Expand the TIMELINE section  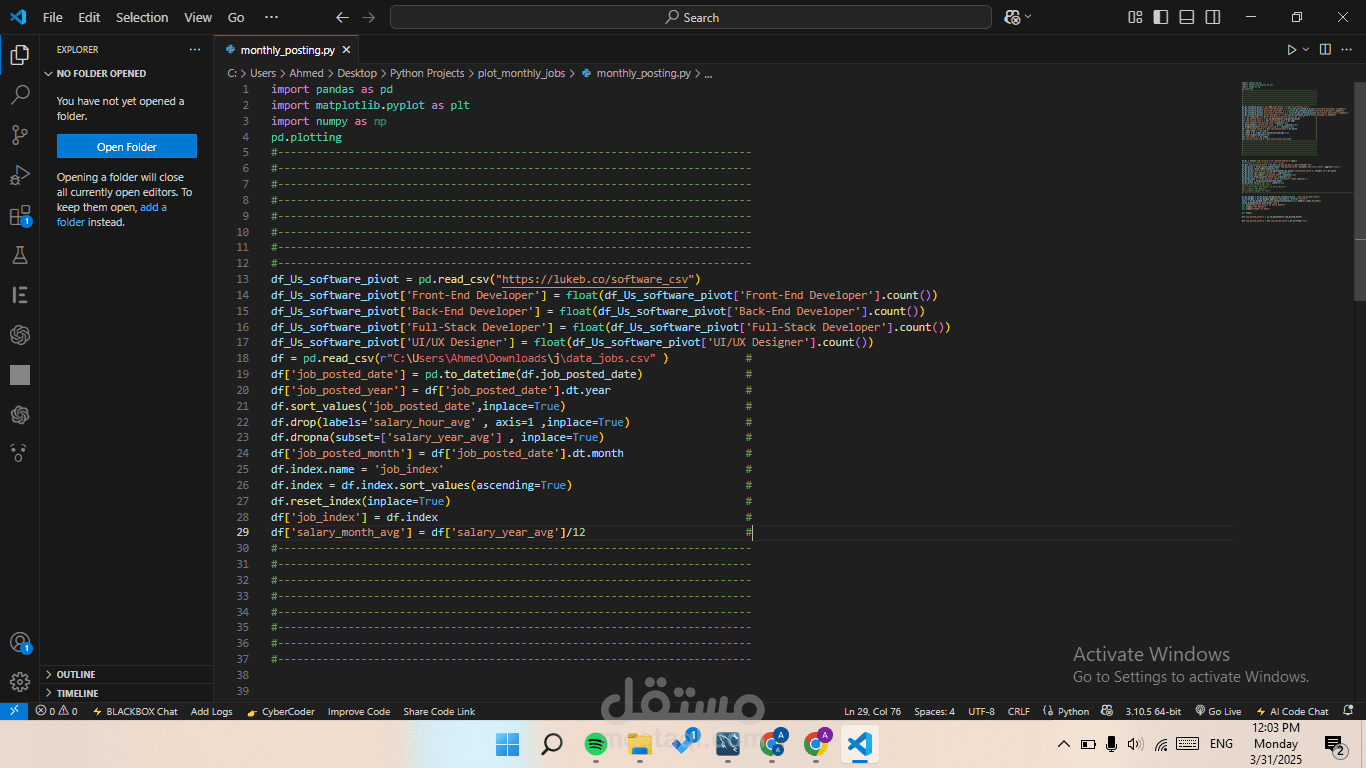coord(77,693)
